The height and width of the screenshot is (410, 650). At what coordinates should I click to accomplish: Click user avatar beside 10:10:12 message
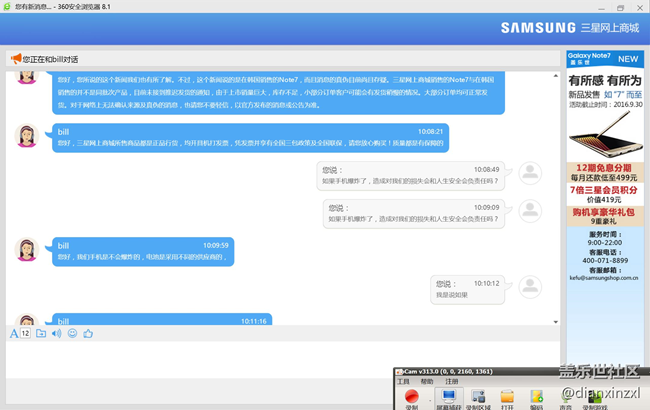tap(530, 287)
